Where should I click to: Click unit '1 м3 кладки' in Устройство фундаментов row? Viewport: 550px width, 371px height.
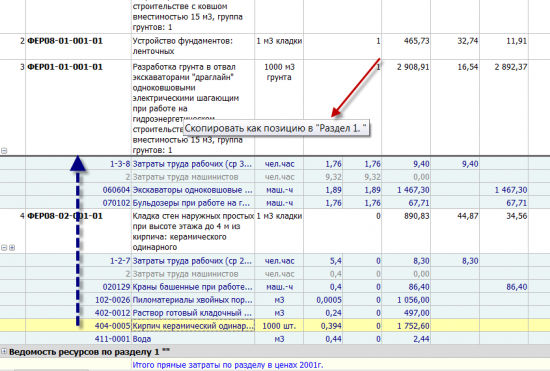[279, 41]
